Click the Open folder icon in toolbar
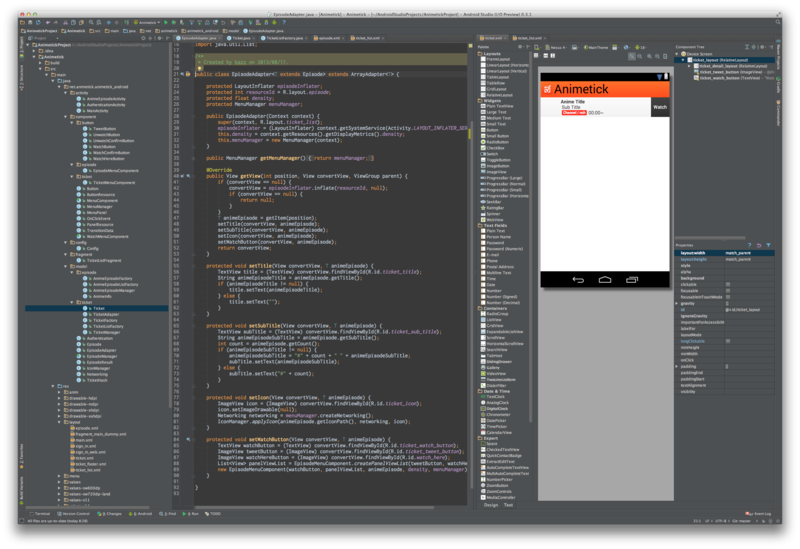 point(22,22)
